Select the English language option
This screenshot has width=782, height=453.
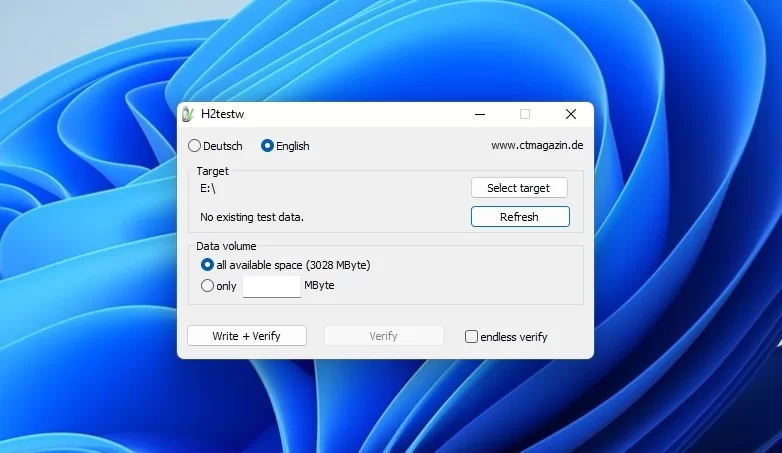point(268,146)
